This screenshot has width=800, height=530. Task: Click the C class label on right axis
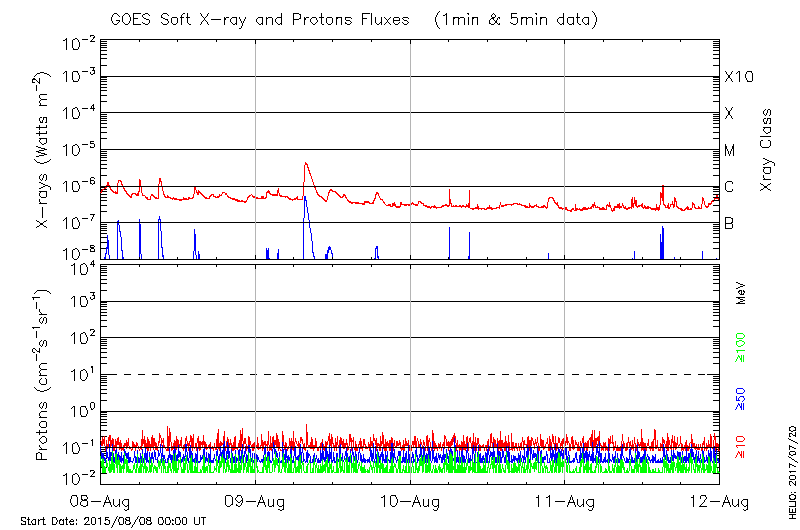click(730, 187)
